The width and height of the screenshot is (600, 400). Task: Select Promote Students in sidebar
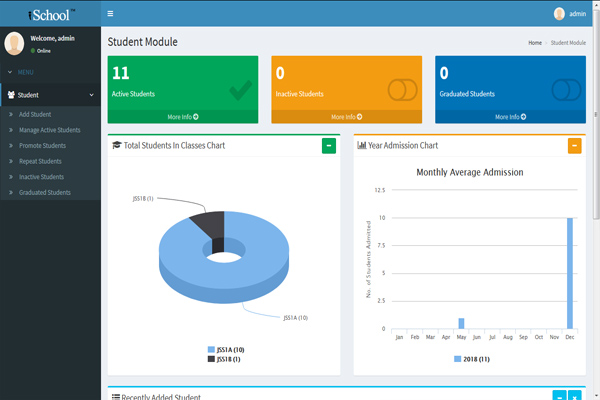click(41, 146)
